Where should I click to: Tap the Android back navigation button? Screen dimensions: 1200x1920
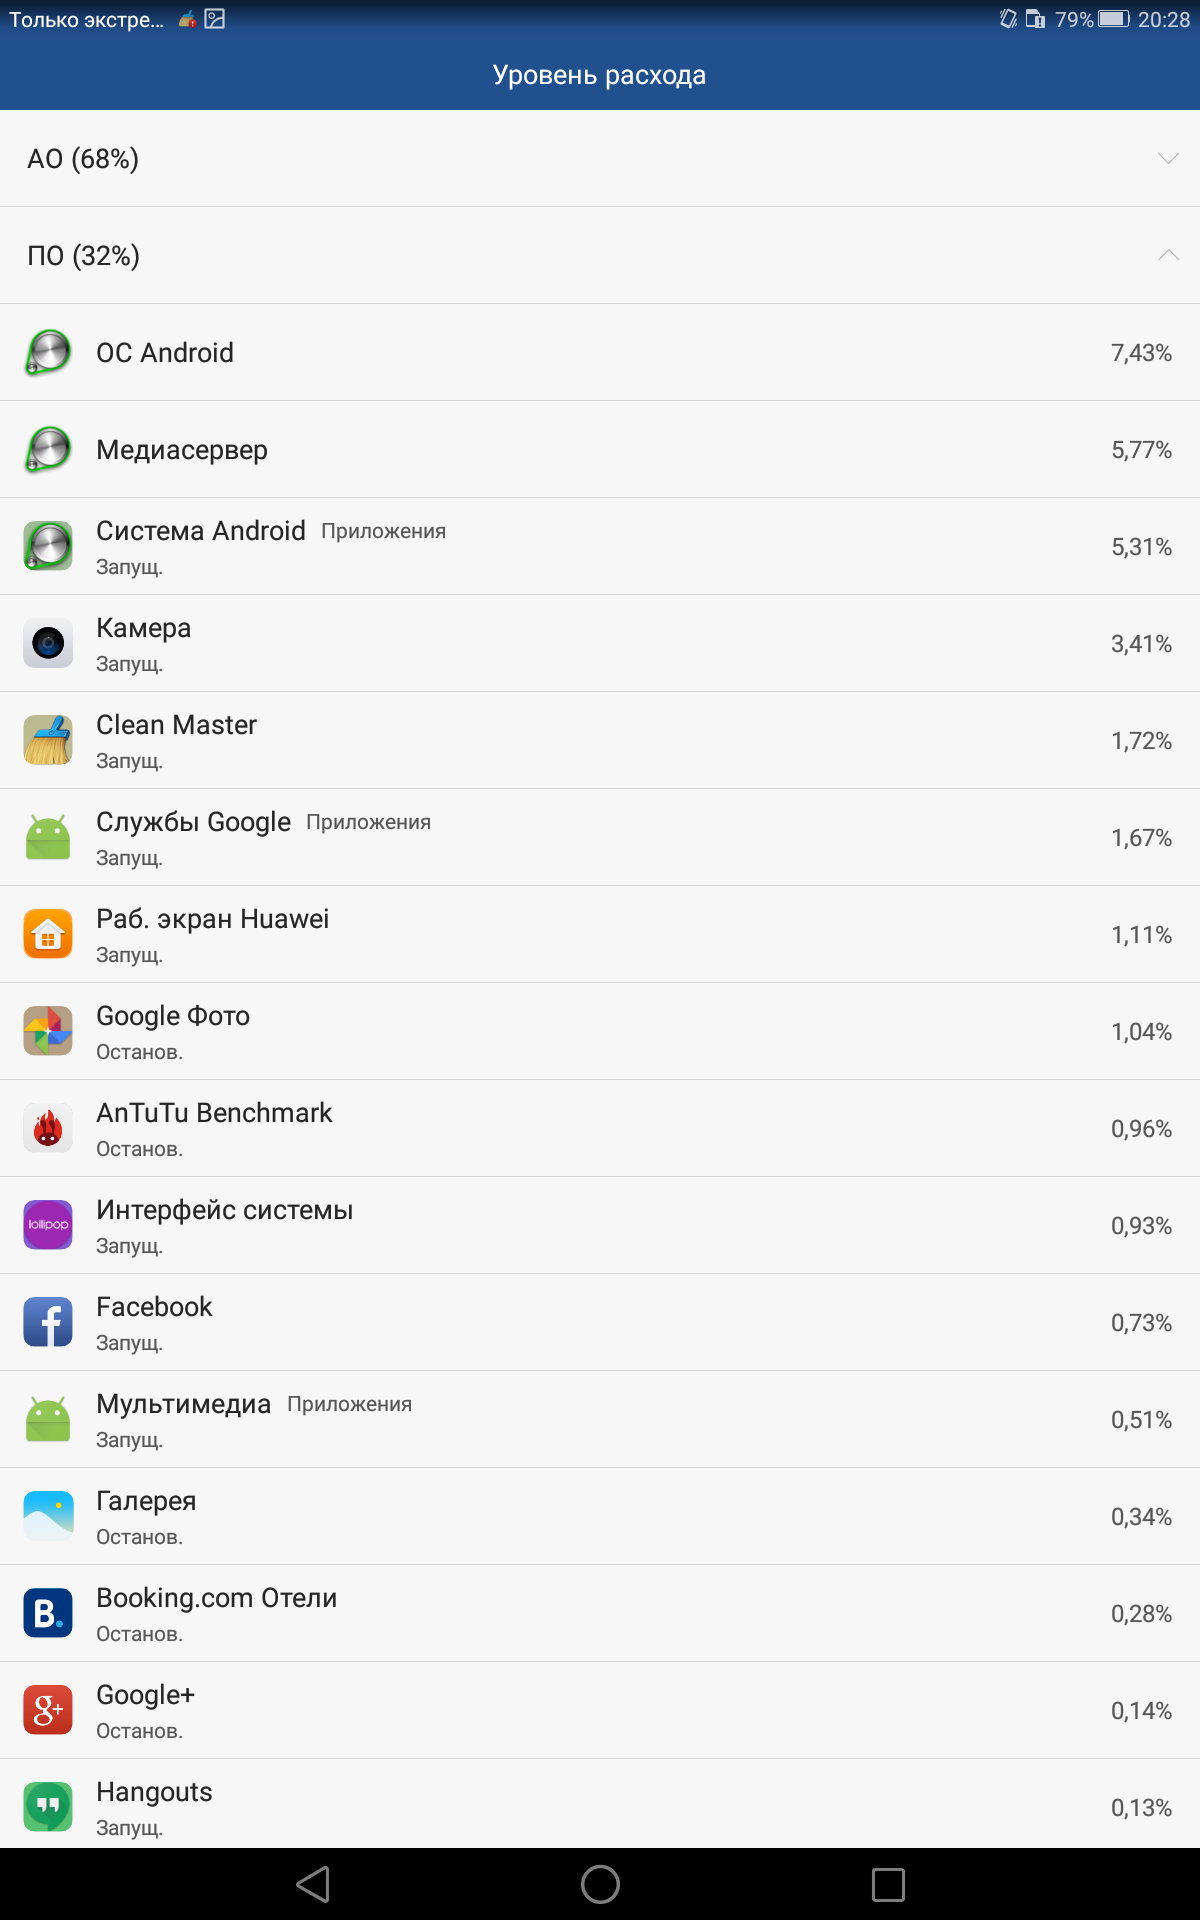(313, 1884)
